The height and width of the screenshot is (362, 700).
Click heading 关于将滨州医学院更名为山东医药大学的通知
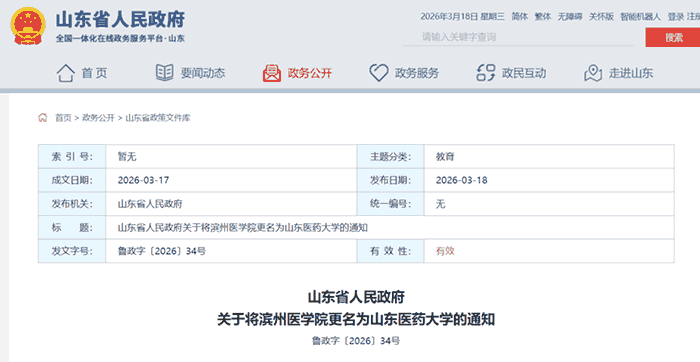tap(356, 320)
